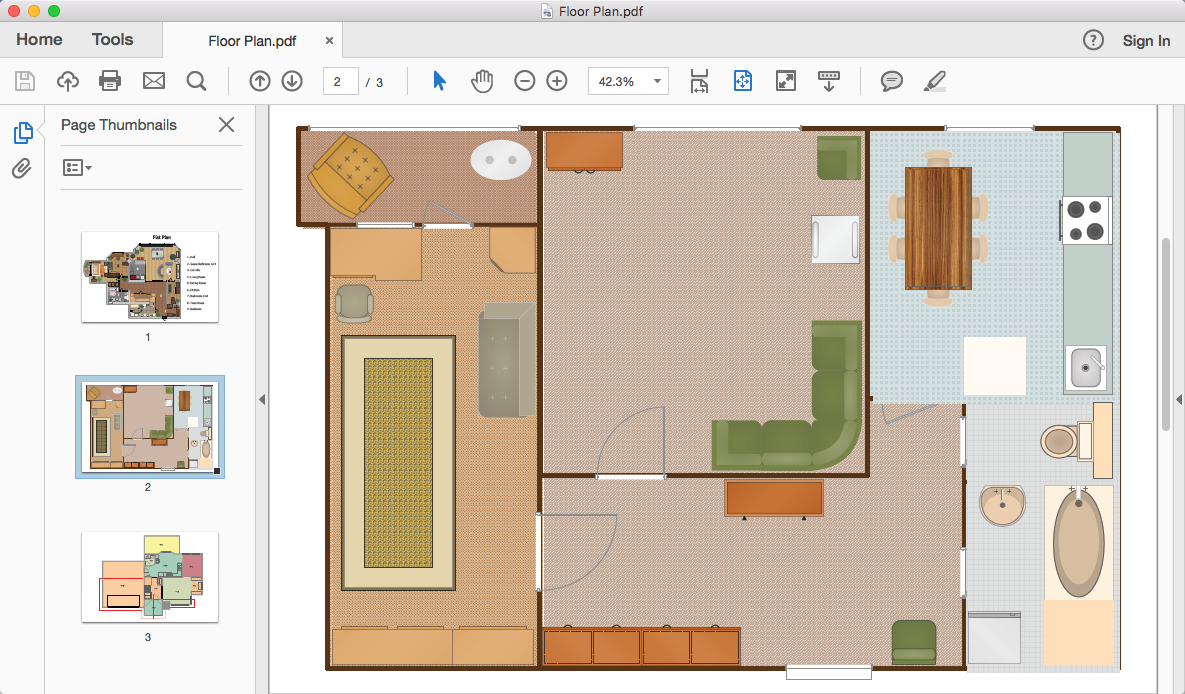The height and width of the screenshot is (694, 1185).
Task: Expand the thumbnail options menu
Action: 77,167
